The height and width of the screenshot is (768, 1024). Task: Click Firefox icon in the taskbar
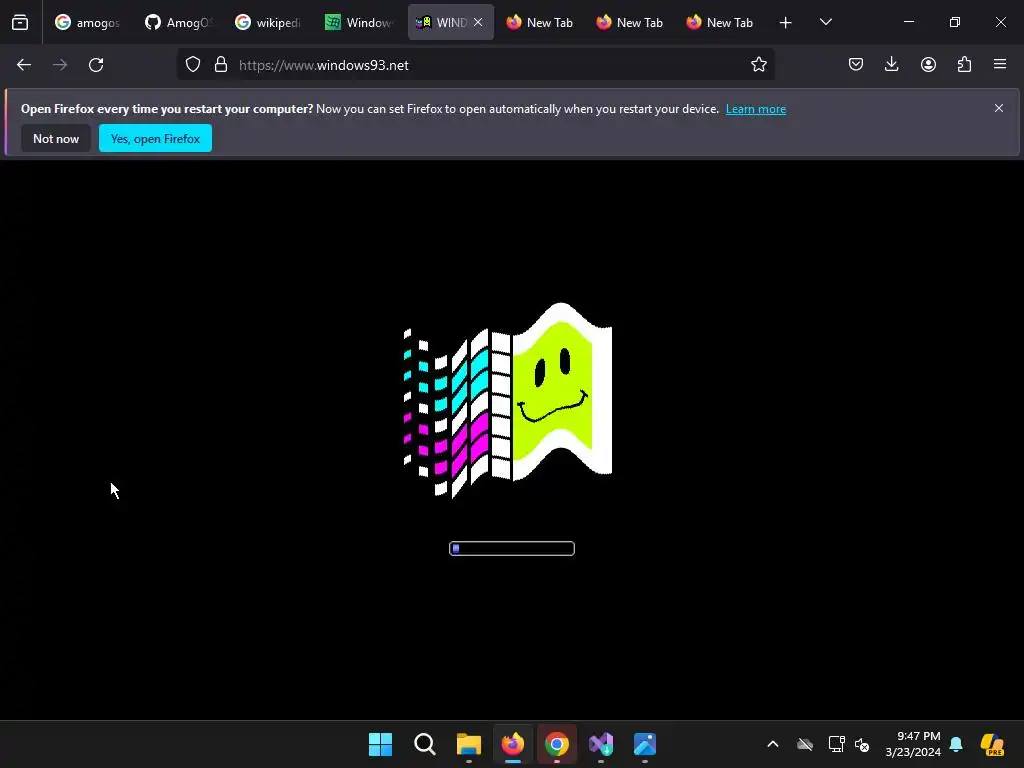tap(513, 744)
